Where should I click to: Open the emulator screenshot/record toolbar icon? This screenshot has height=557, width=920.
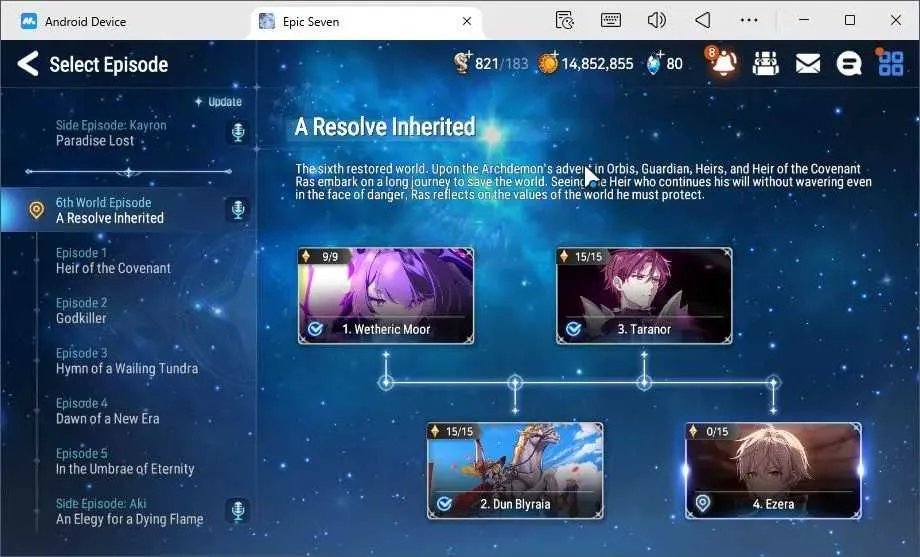564,21
